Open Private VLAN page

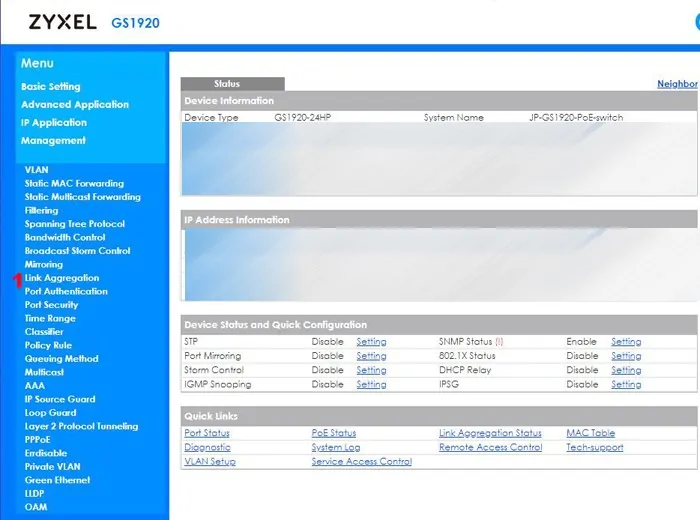[53, 466]
